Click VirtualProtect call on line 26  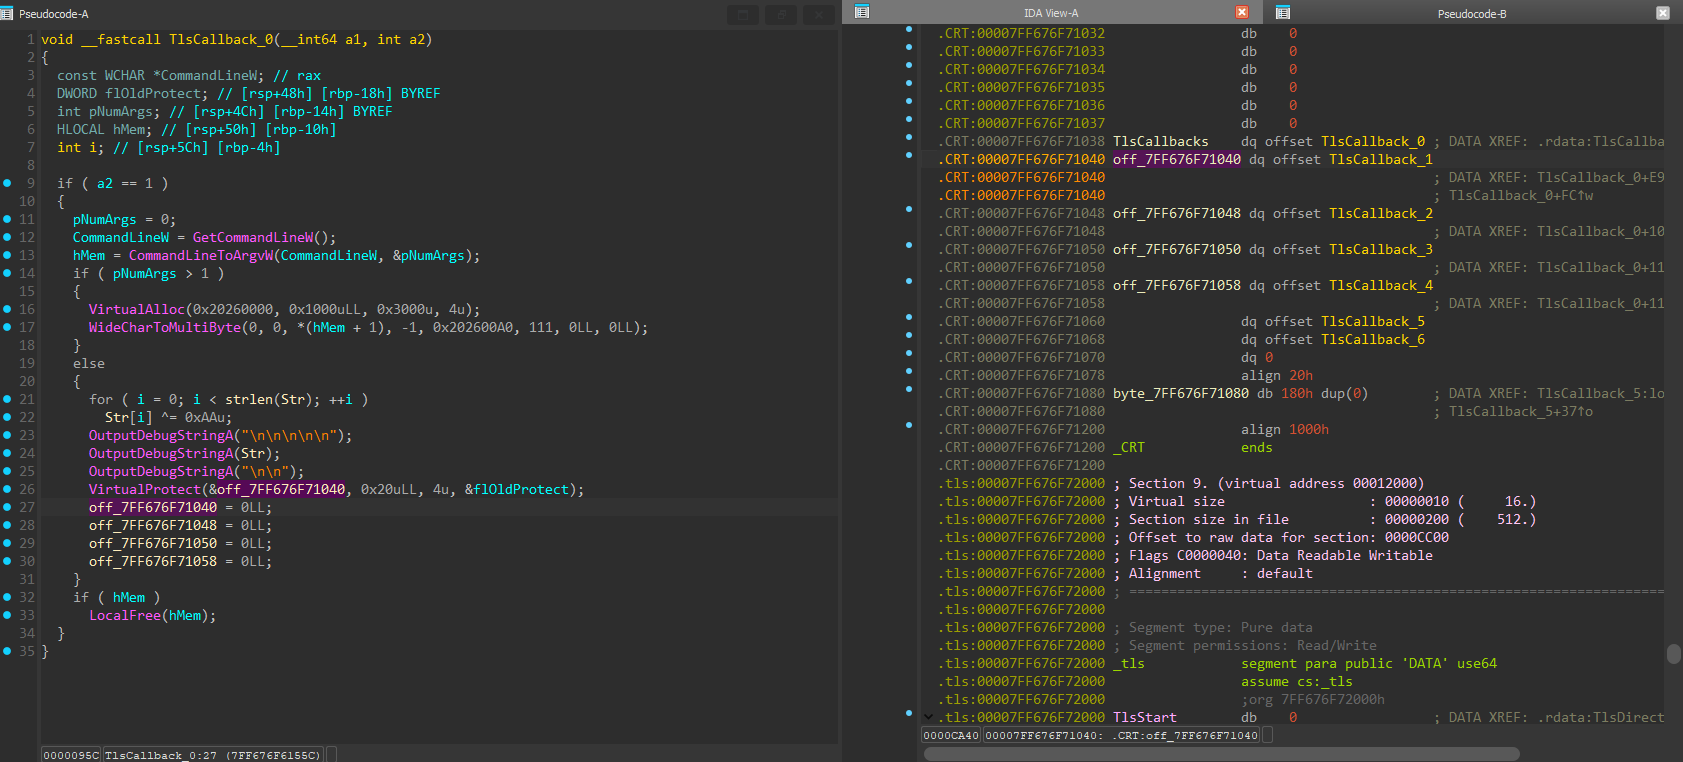coord(145,489)
